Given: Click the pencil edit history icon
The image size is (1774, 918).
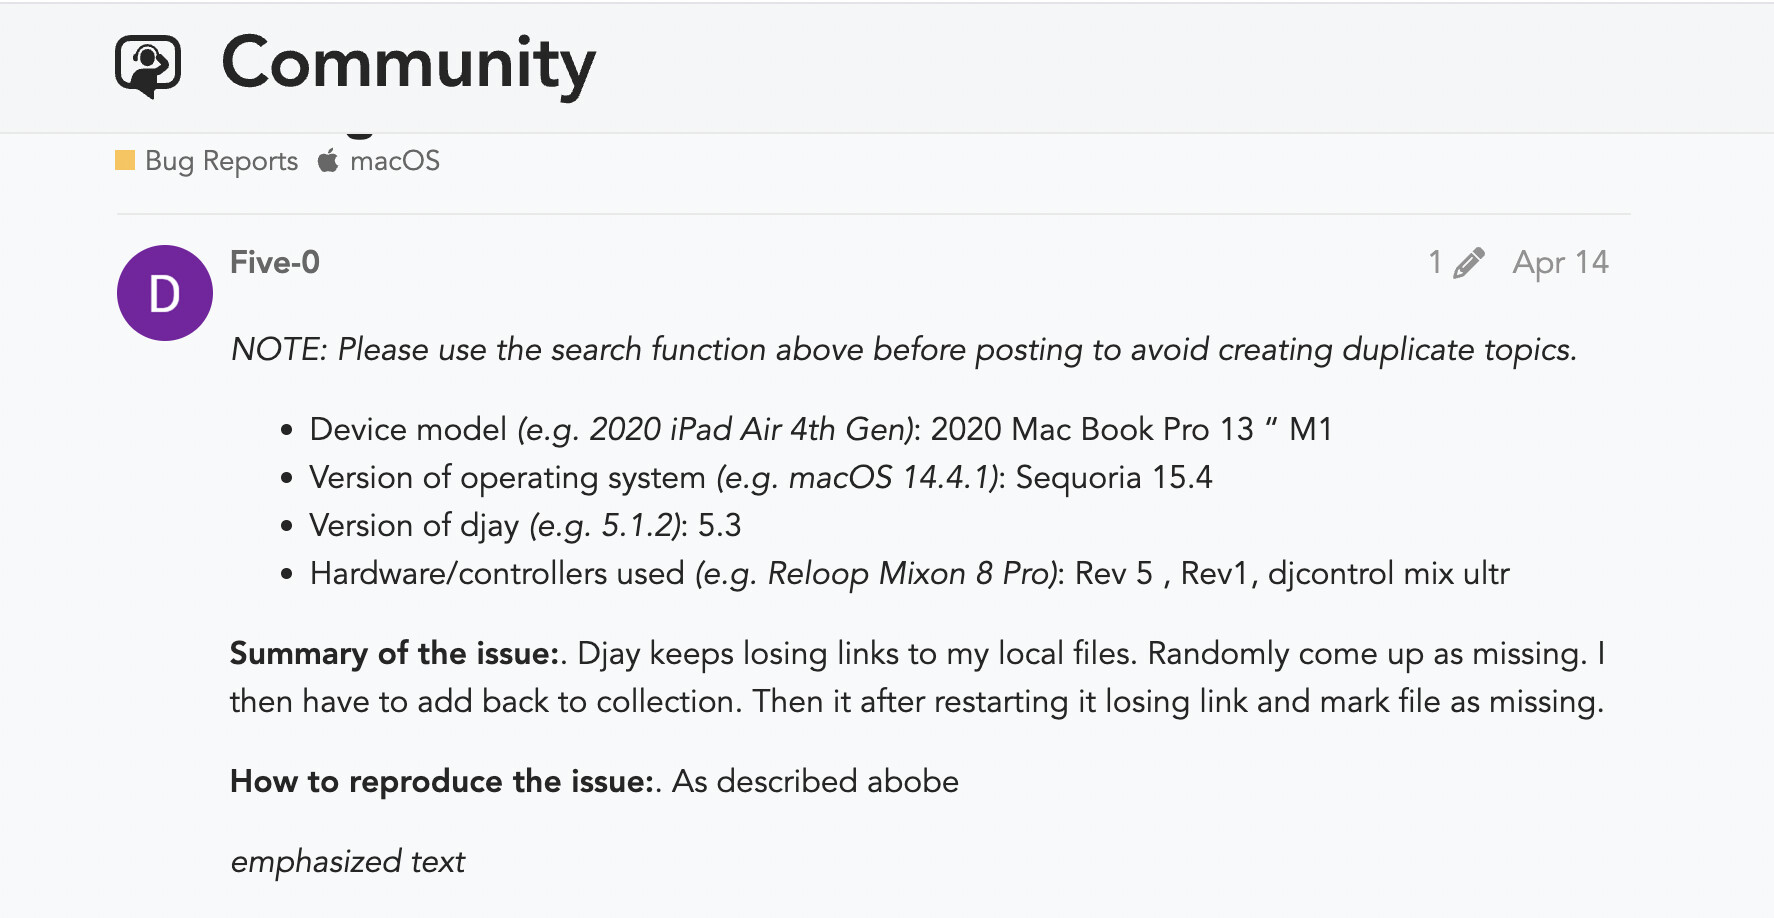Looking at the screenshot, I should (1469, 263).
